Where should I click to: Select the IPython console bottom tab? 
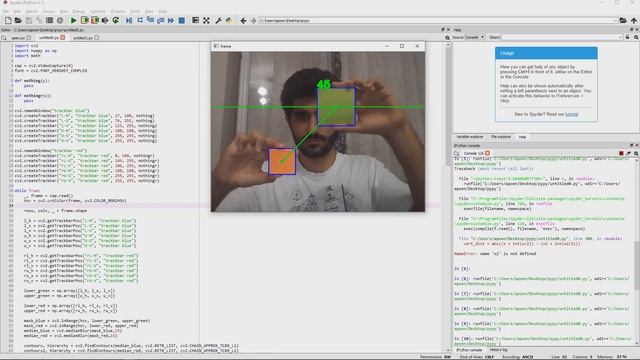tap(469, 350)
